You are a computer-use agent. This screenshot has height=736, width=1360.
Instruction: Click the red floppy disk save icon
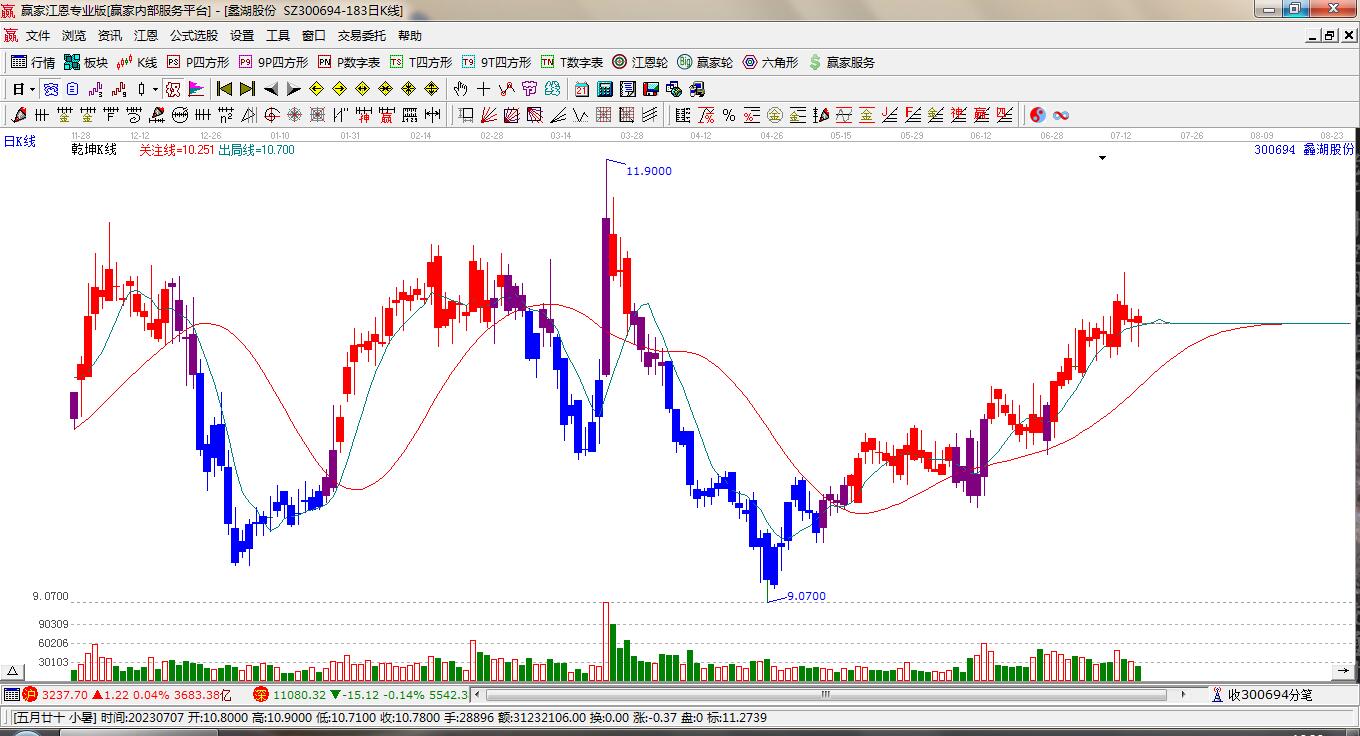coord(651,89)
